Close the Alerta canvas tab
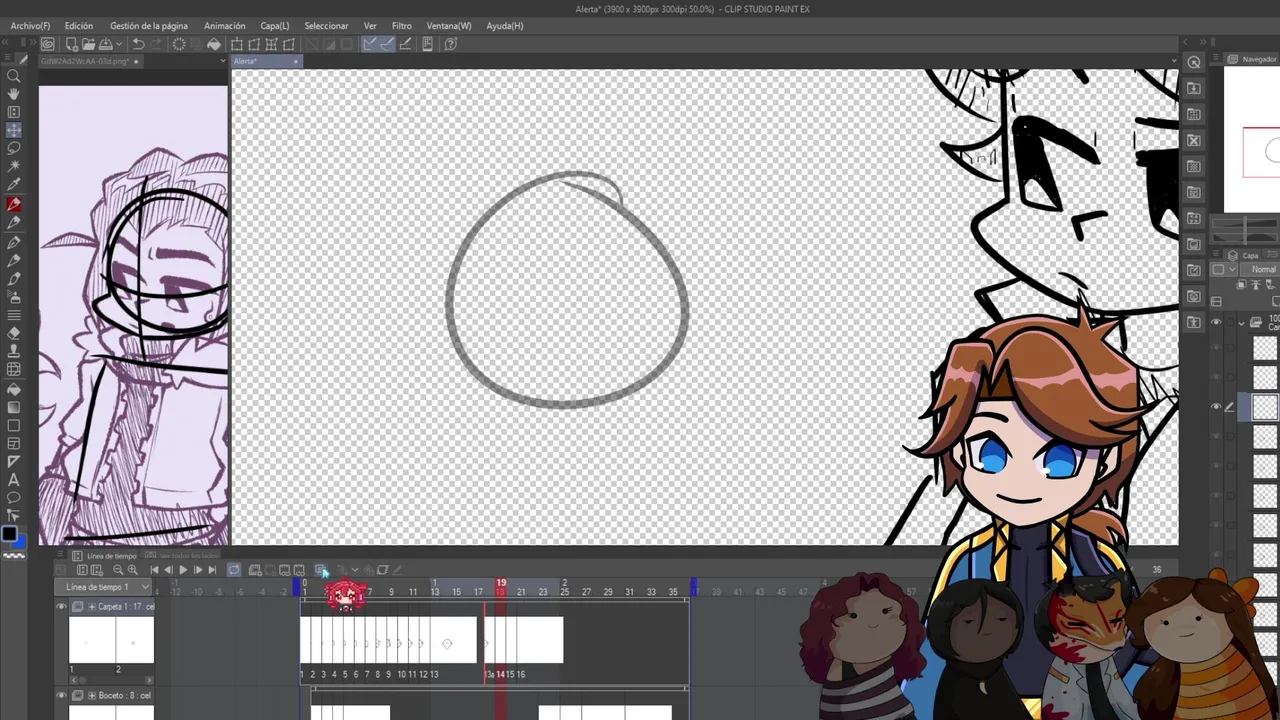The image size is (1280, 720). [x=295, y=61]
